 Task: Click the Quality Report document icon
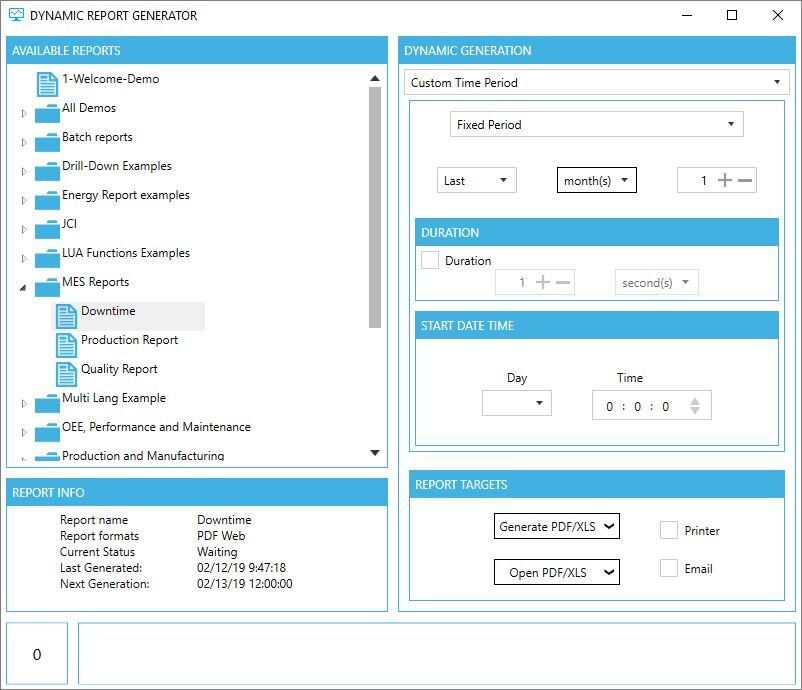click(x=66, y=373)
